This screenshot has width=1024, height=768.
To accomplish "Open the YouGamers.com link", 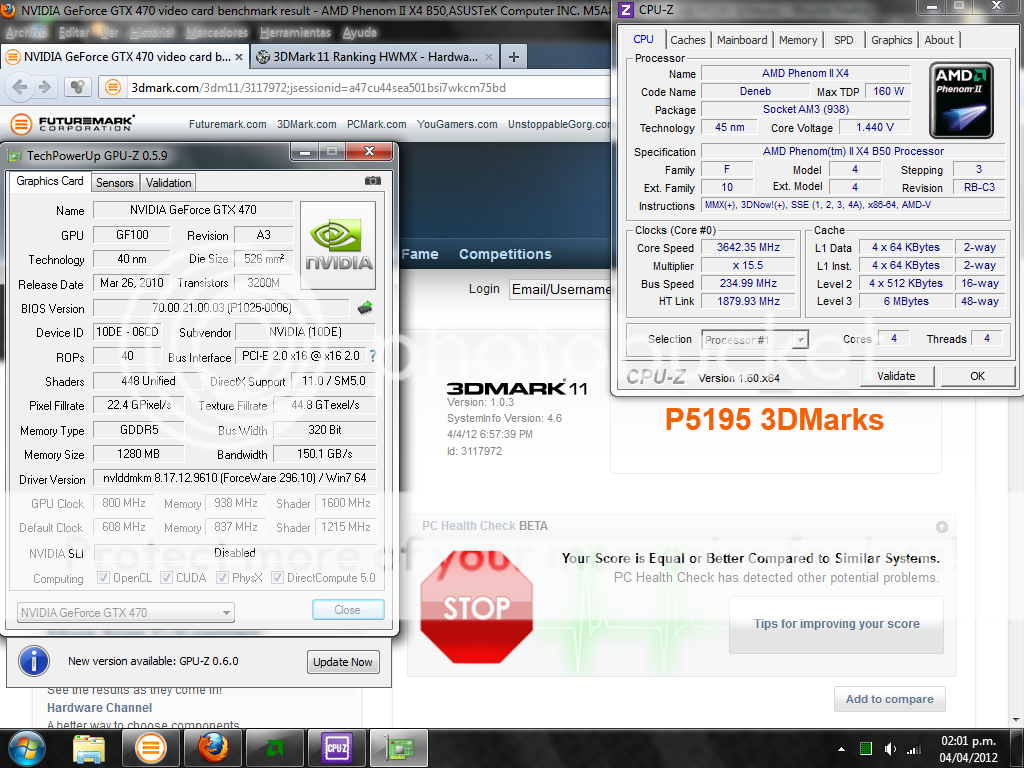I will click(457, 124).
